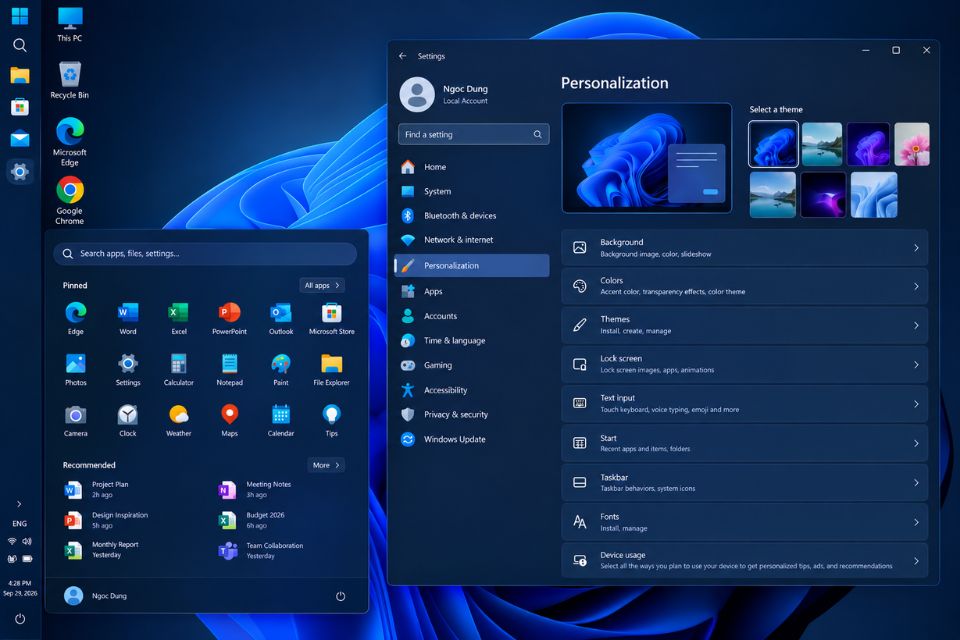Image resolution: width=960 pixels, height=640 pixels.
Task: Launch Paint from Start menu
Action: point(281,369)
